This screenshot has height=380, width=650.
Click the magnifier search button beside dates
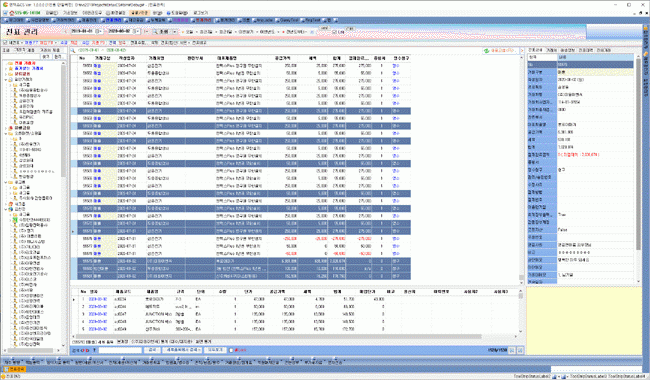(x=162, y=31)
